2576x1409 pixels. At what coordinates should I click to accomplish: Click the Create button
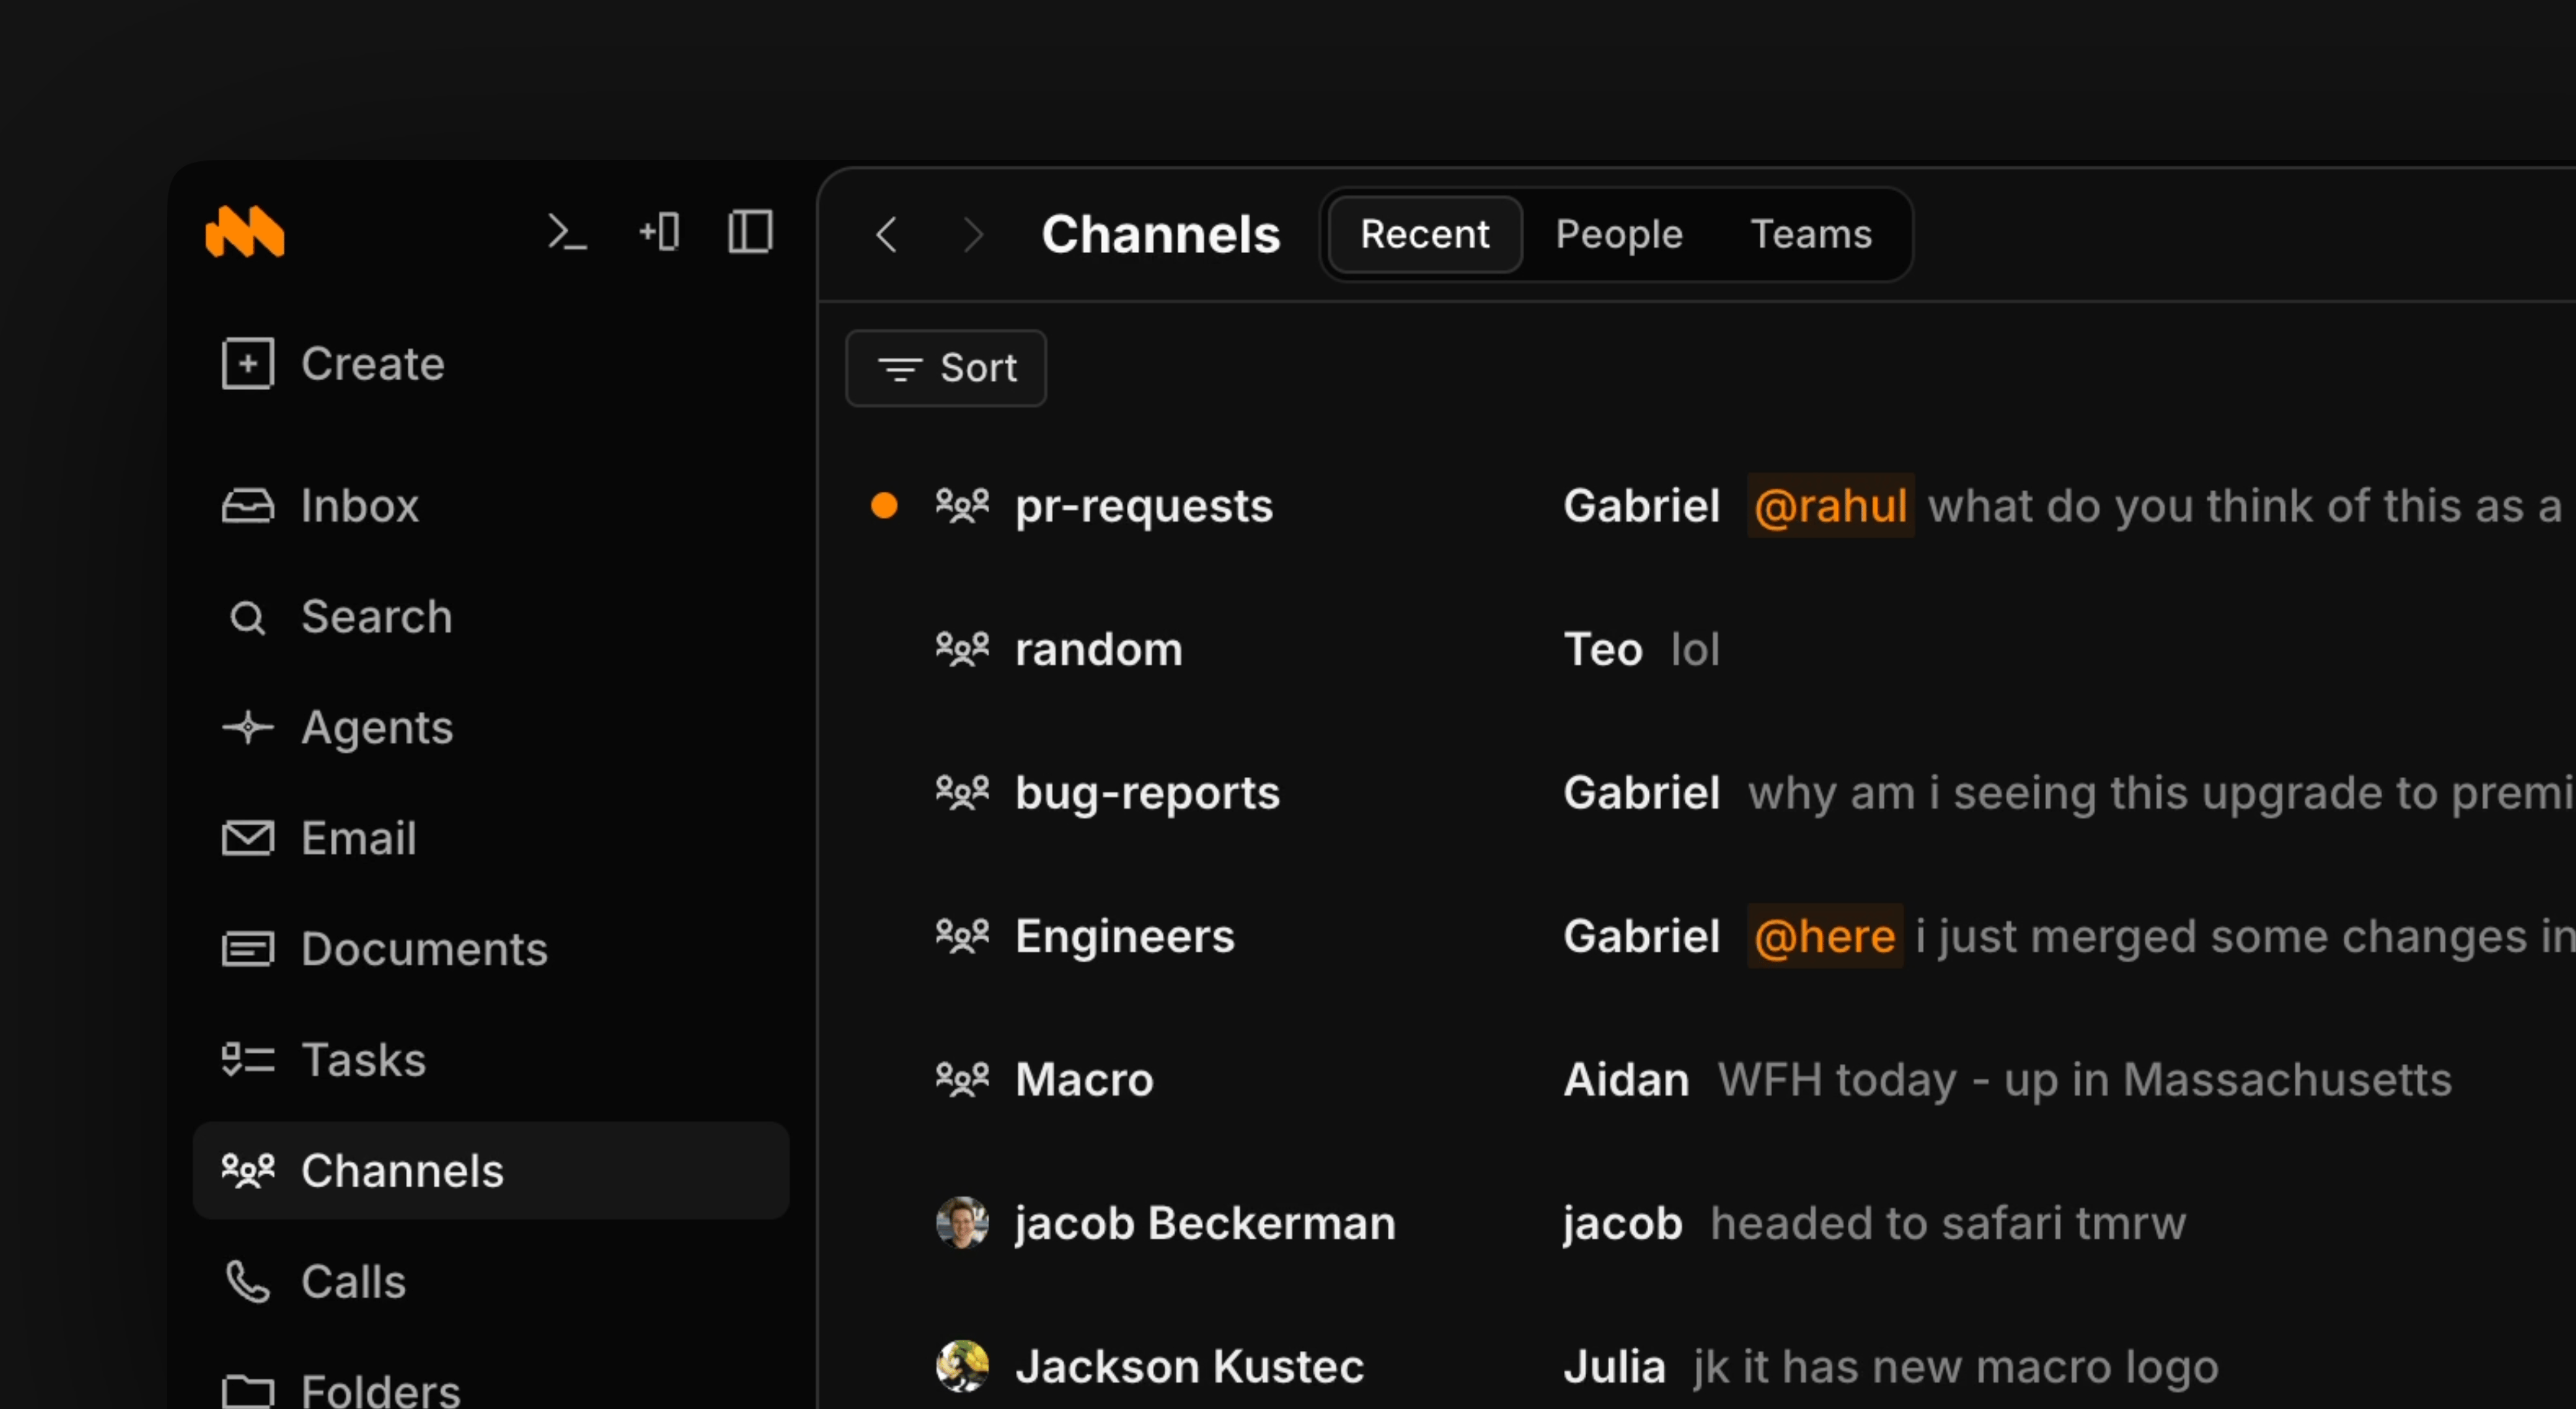click(x=333, y=363)
